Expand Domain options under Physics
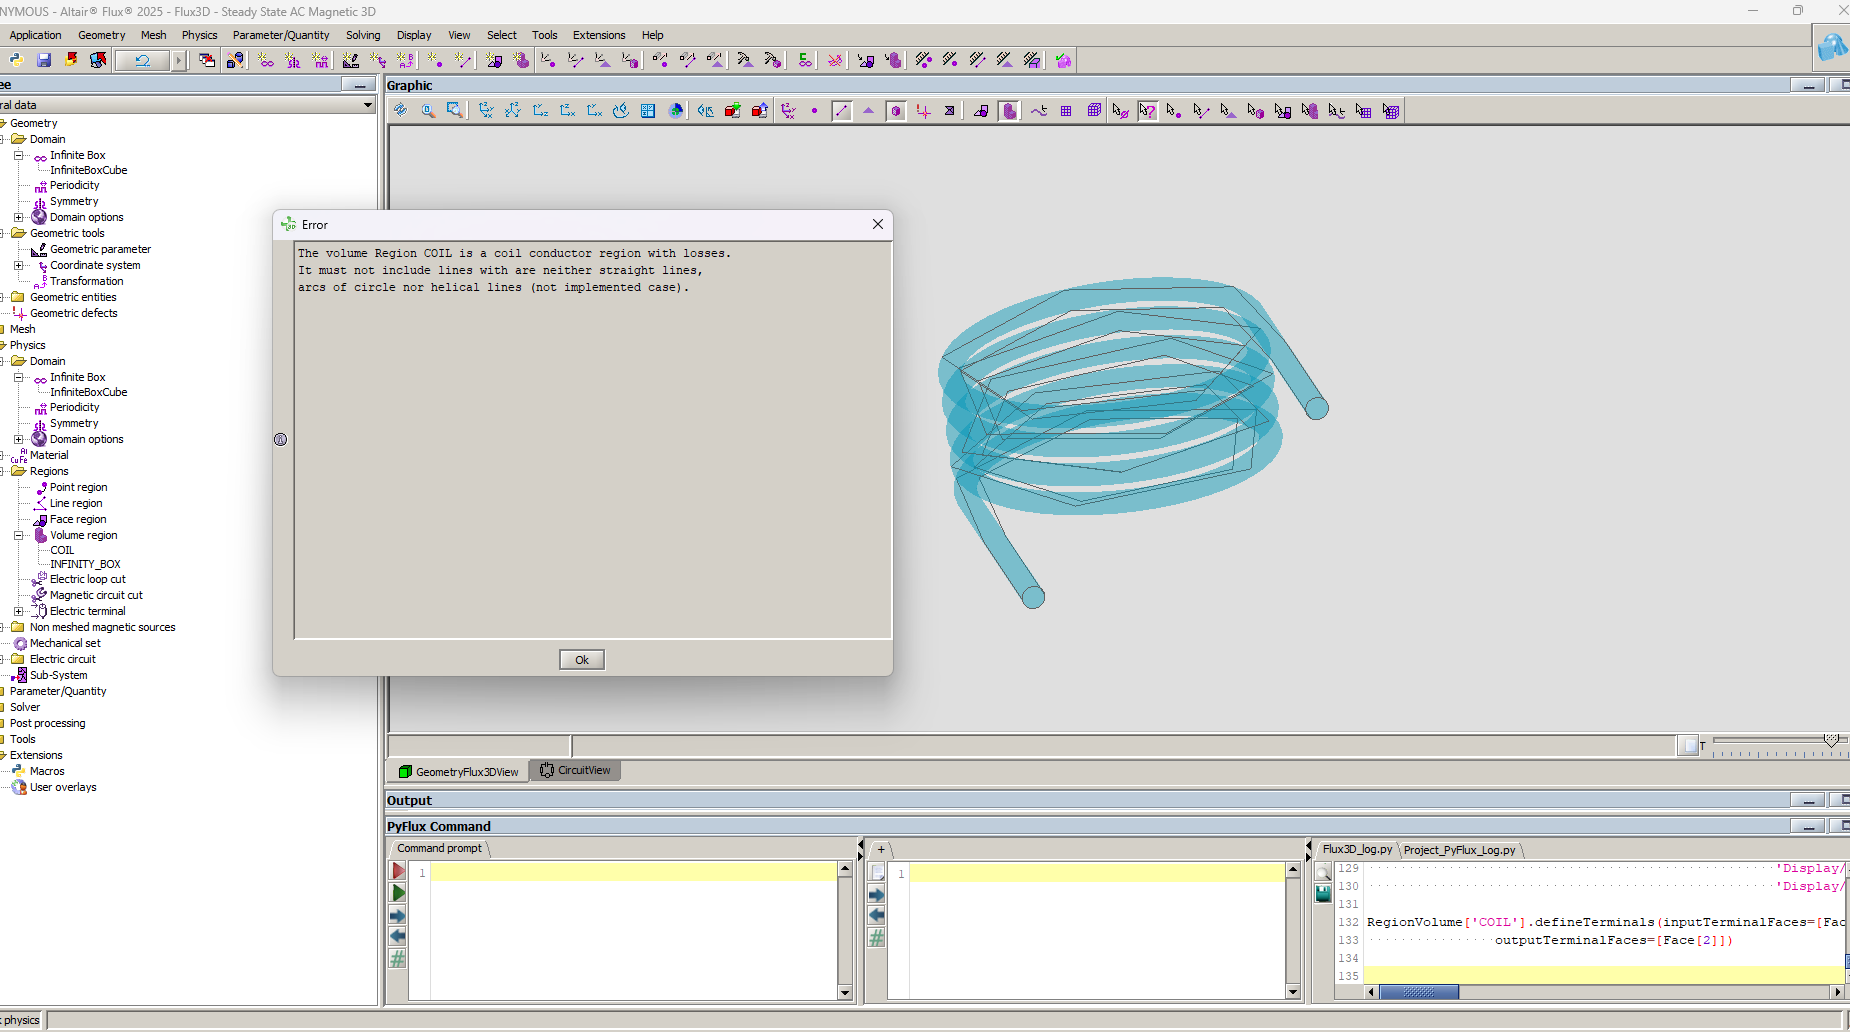Viewport: 1850px width, 1032px height. pos(18,439)
